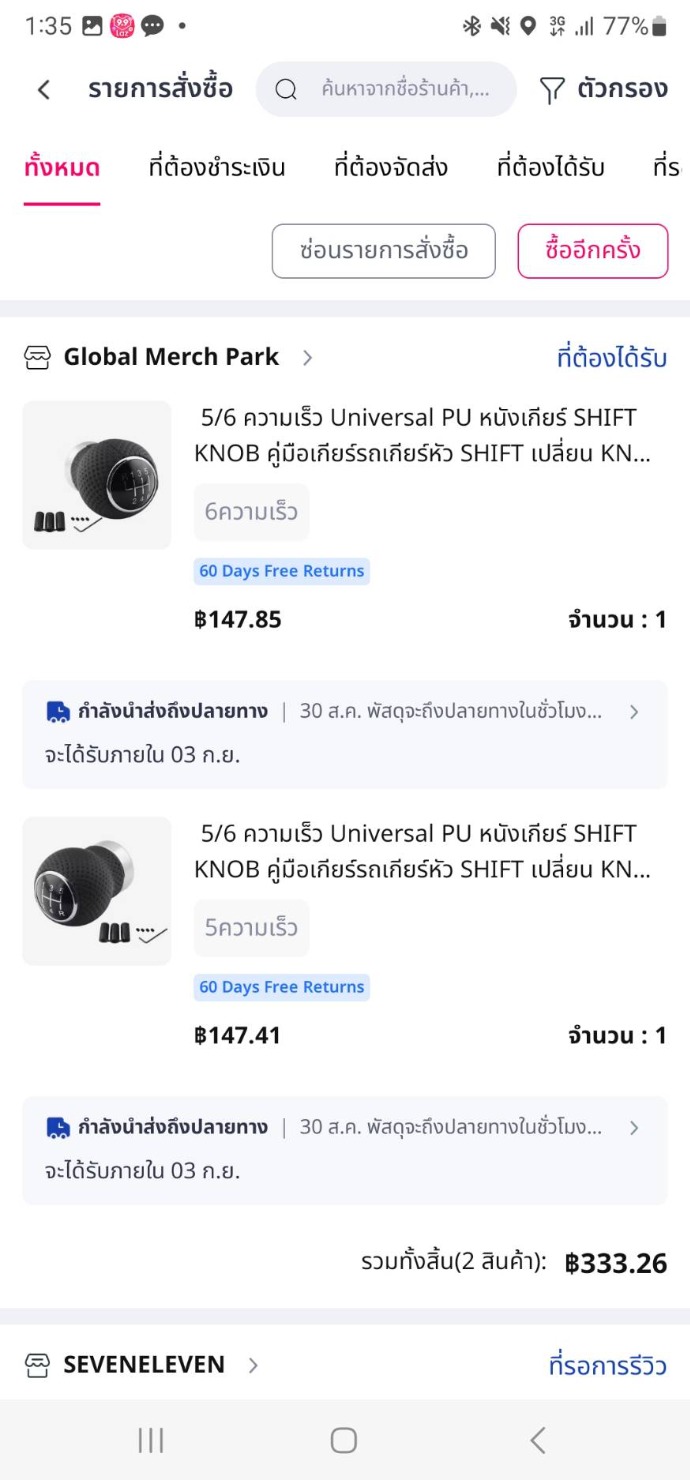
Task: Switch to the ที่ต้องจัดส่ง tab
Action: pos(391,168)
